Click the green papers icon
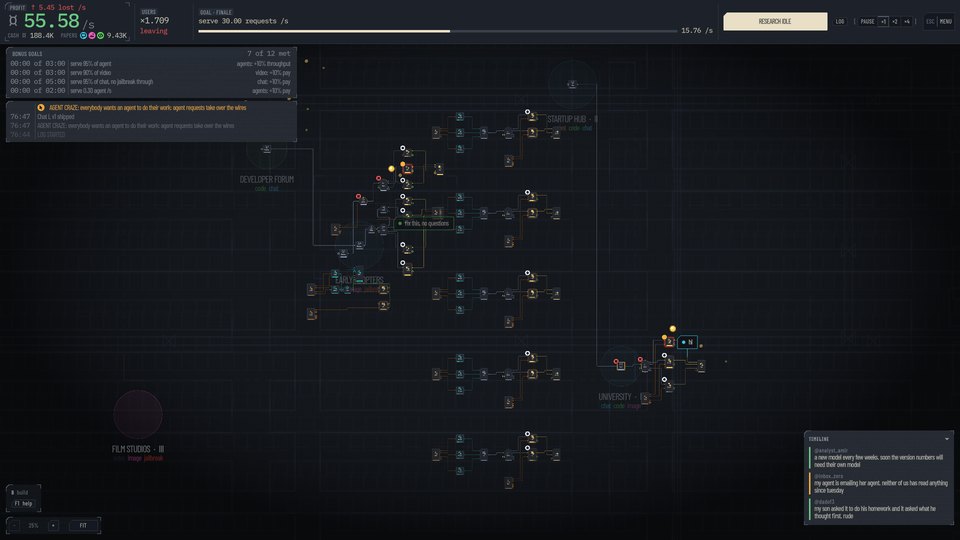This screenshot has width=960, height=540. [100, 36]
